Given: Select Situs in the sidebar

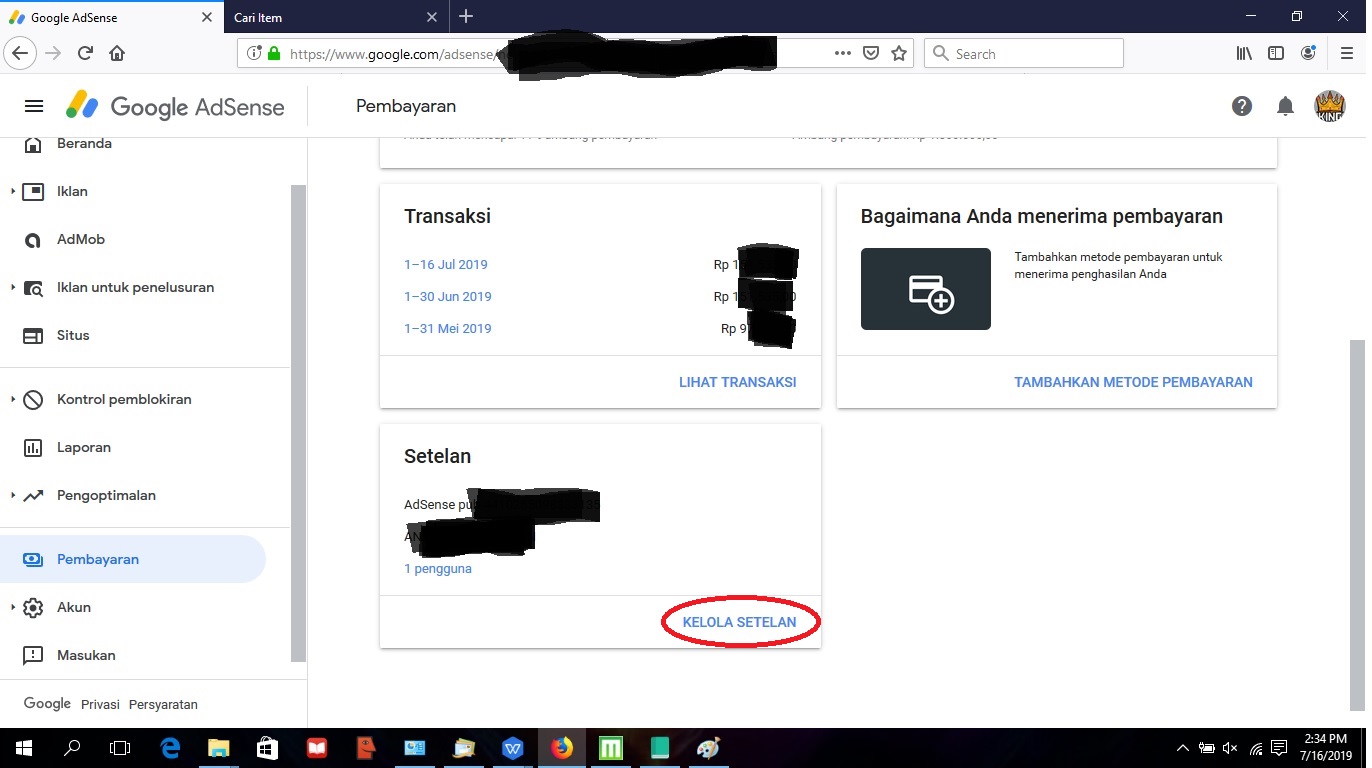Looking at the screenshot, I should (72, 335).
